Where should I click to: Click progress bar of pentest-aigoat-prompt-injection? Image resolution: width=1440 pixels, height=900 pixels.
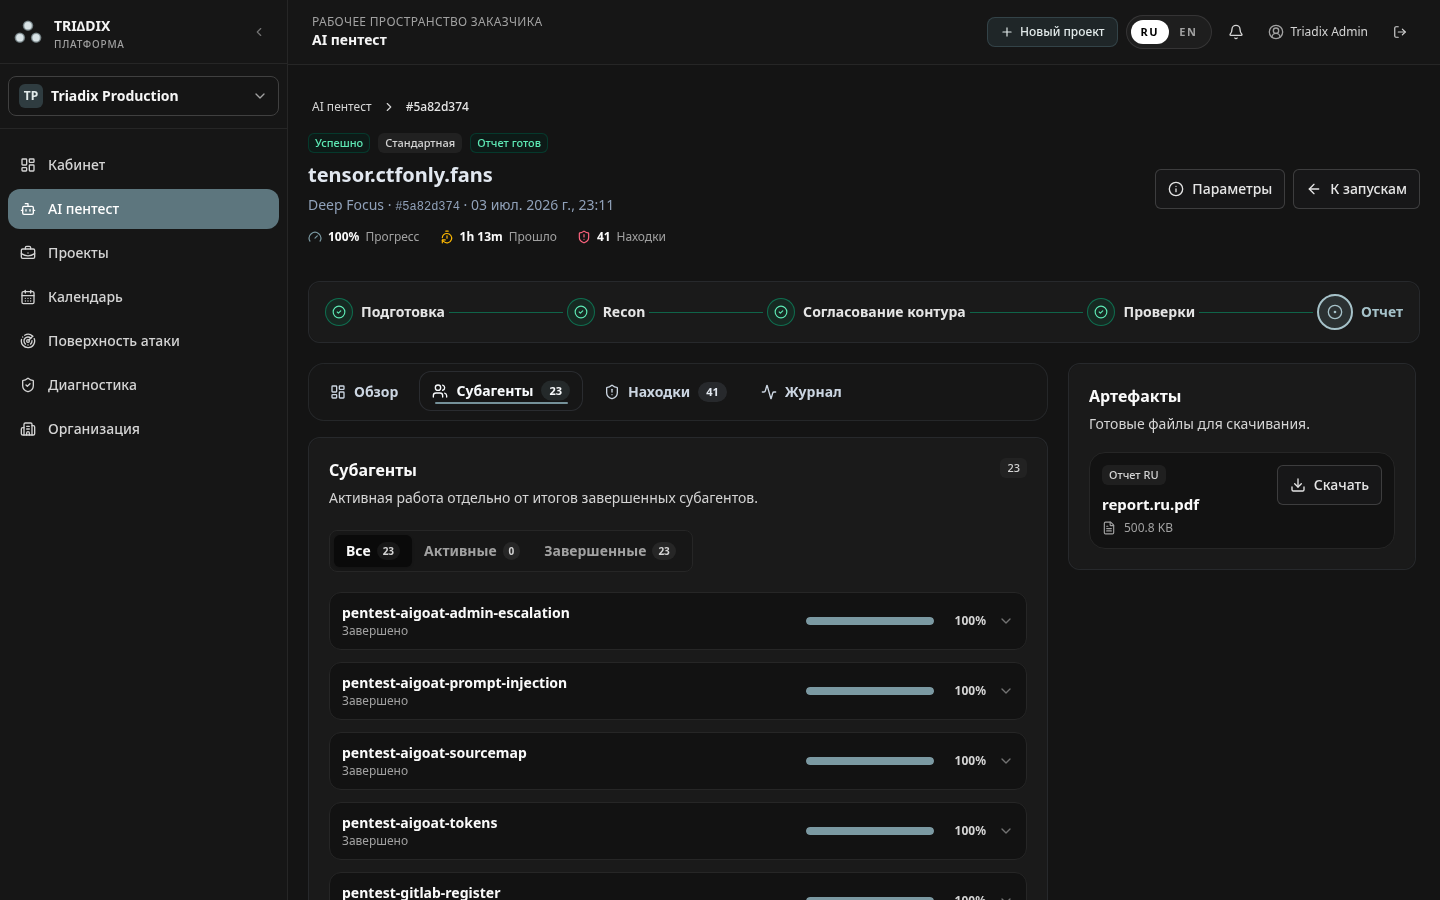[x=870, y=691]
